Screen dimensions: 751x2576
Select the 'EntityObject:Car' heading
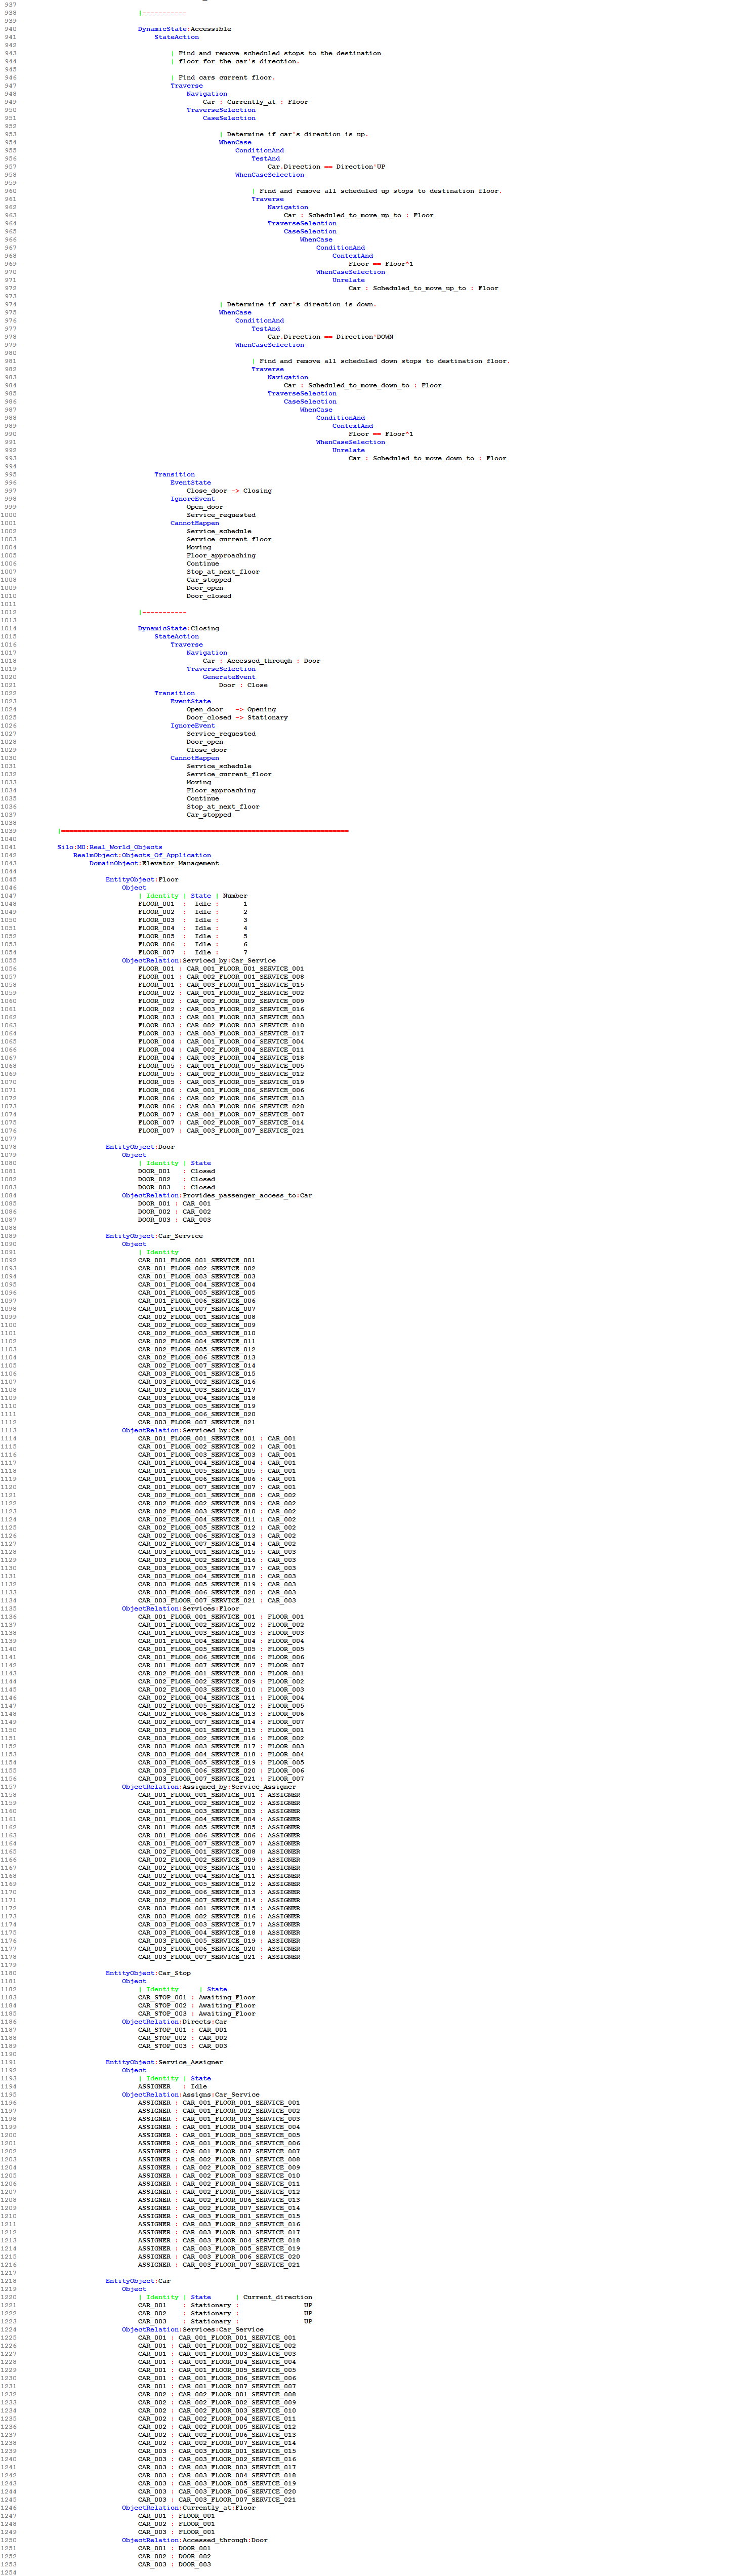pos(138,2281)
